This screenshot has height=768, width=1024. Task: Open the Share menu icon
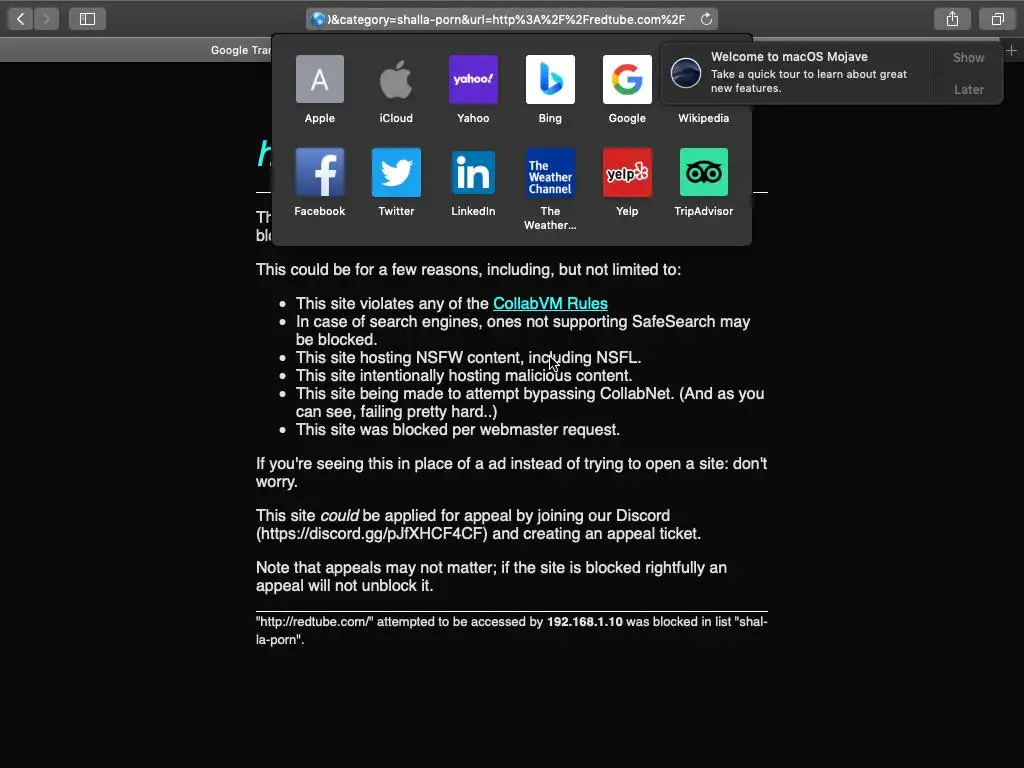pos(952,19)
